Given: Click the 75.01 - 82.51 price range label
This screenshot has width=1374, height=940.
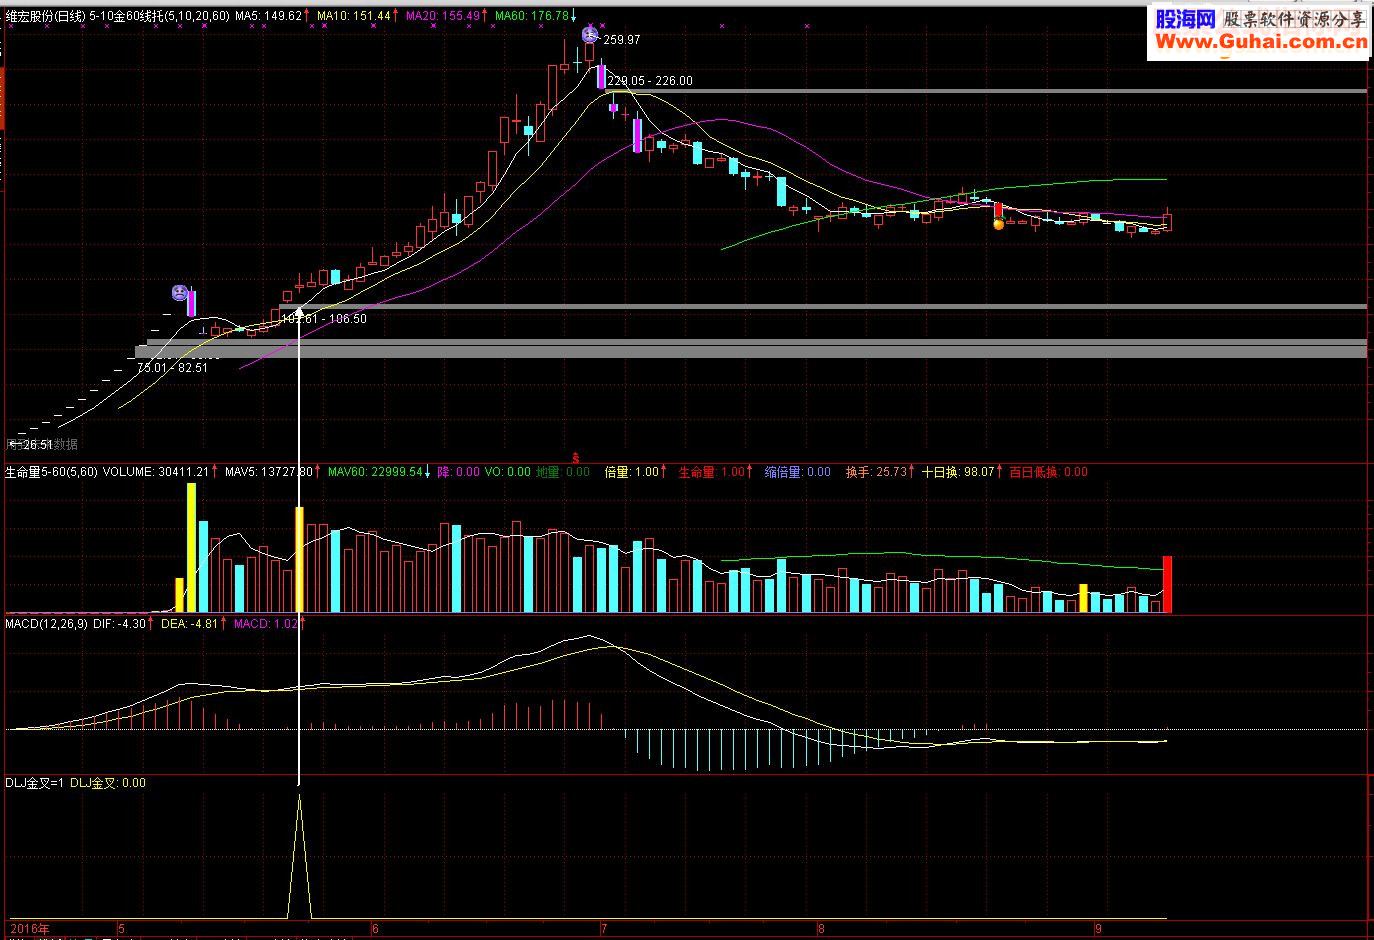Looking at the screenshot, I should click(173, 368).
